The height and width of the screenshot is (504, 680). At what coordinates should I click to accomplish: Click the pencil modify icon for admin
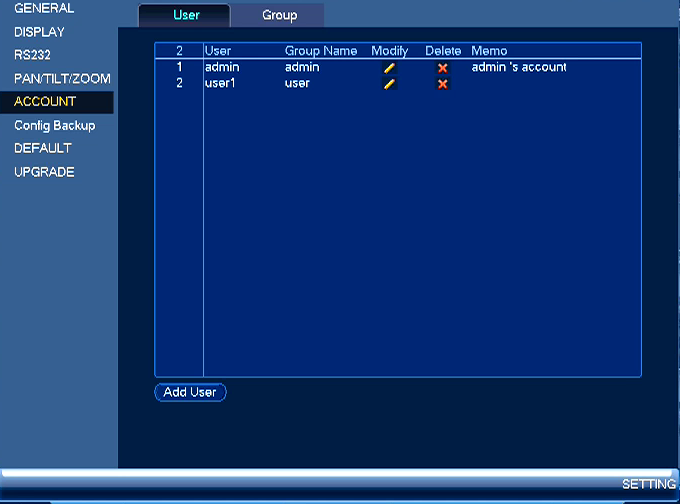point(389,68)
